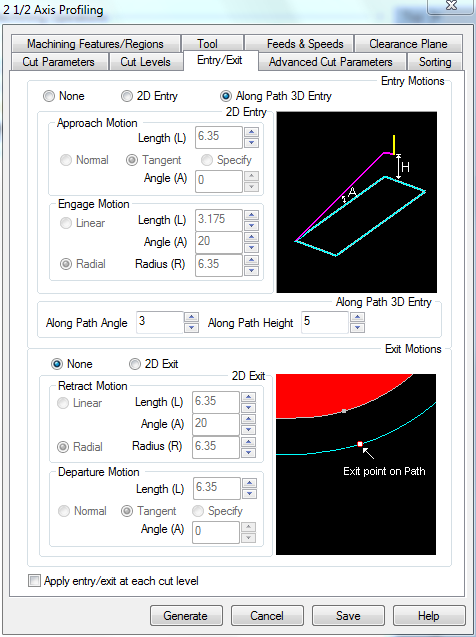
Task: Save the profiling parameters
Action: coord(348,616)
